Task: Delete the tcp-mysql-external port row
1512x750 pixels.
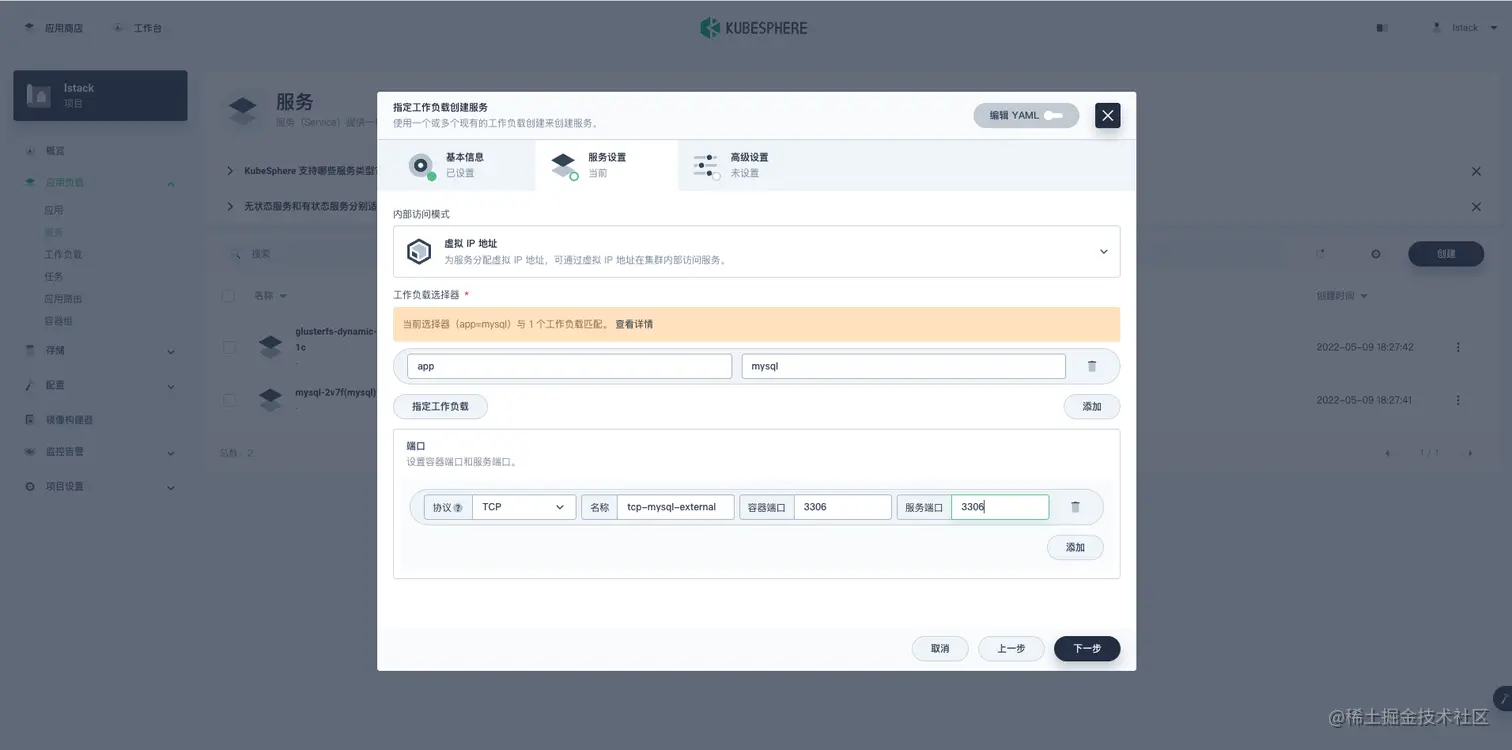Action: [1076, 507]
